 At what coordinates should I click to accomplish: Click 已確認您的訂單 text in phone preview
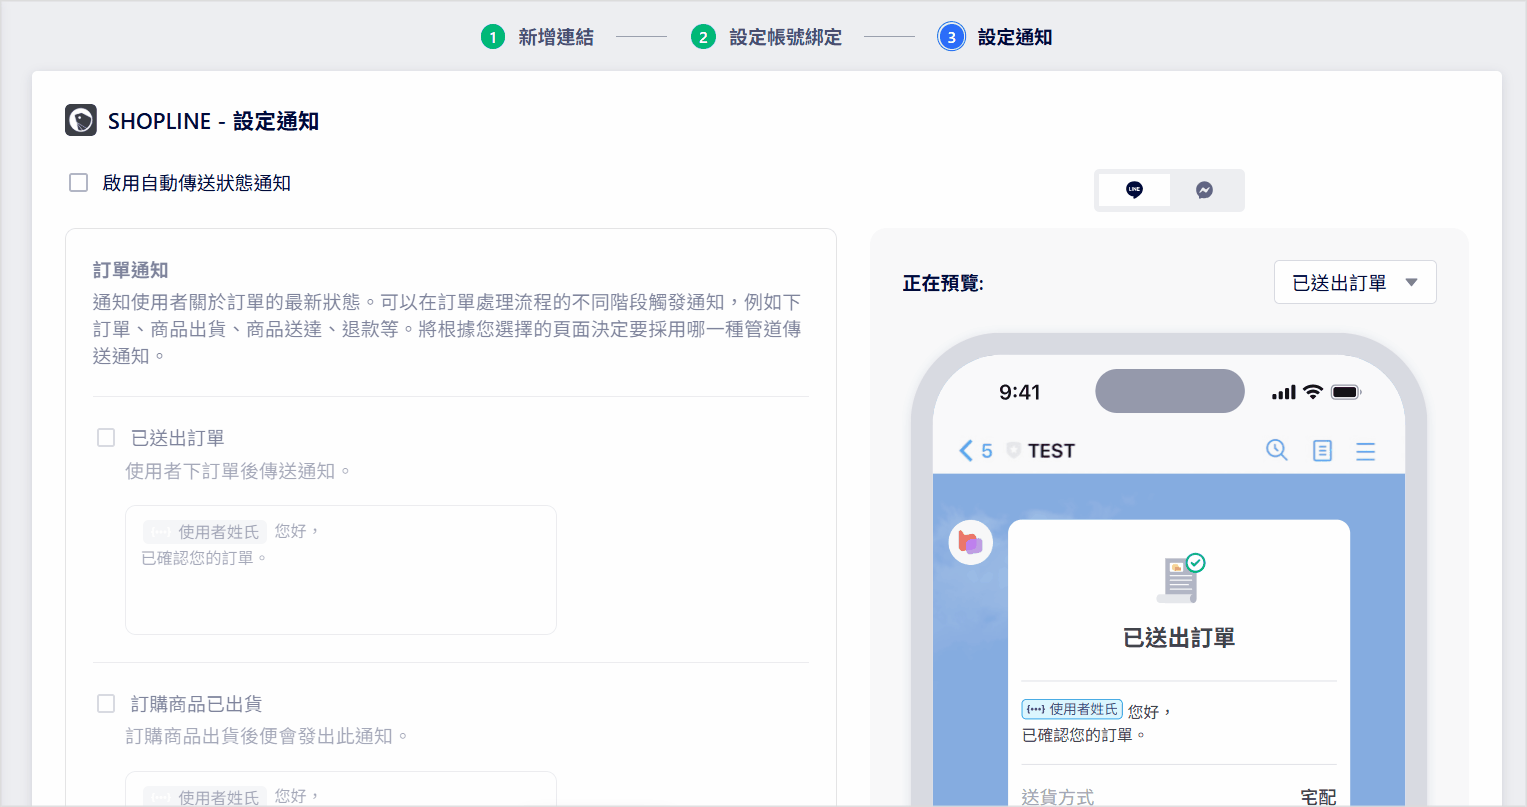[1084, 735]
